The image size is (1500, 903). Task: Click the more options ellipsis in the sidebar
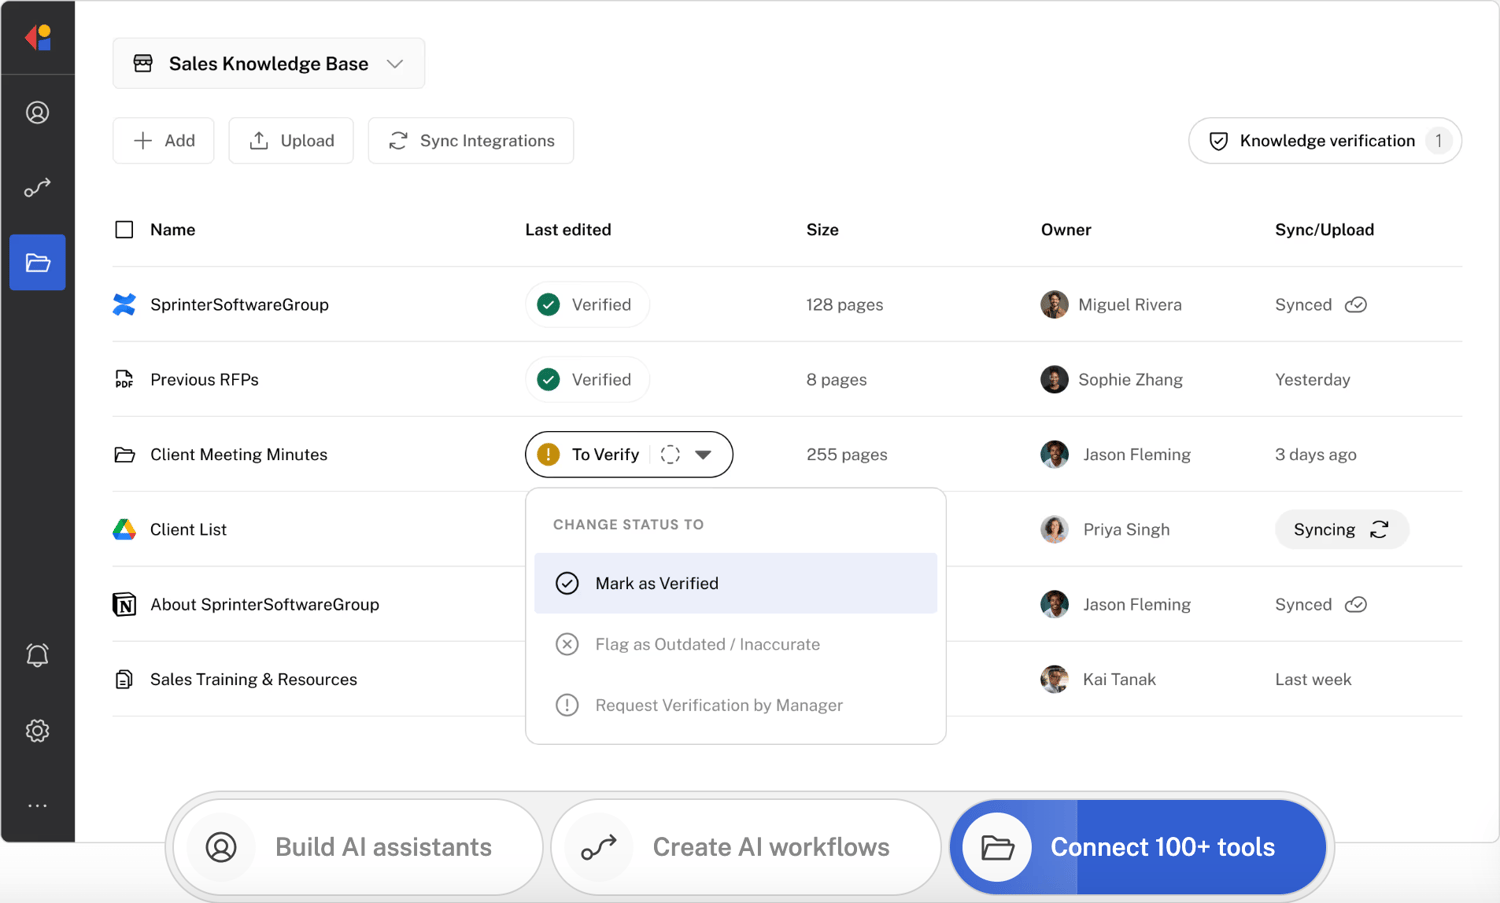pyautogui.click(x=37, y=806)
